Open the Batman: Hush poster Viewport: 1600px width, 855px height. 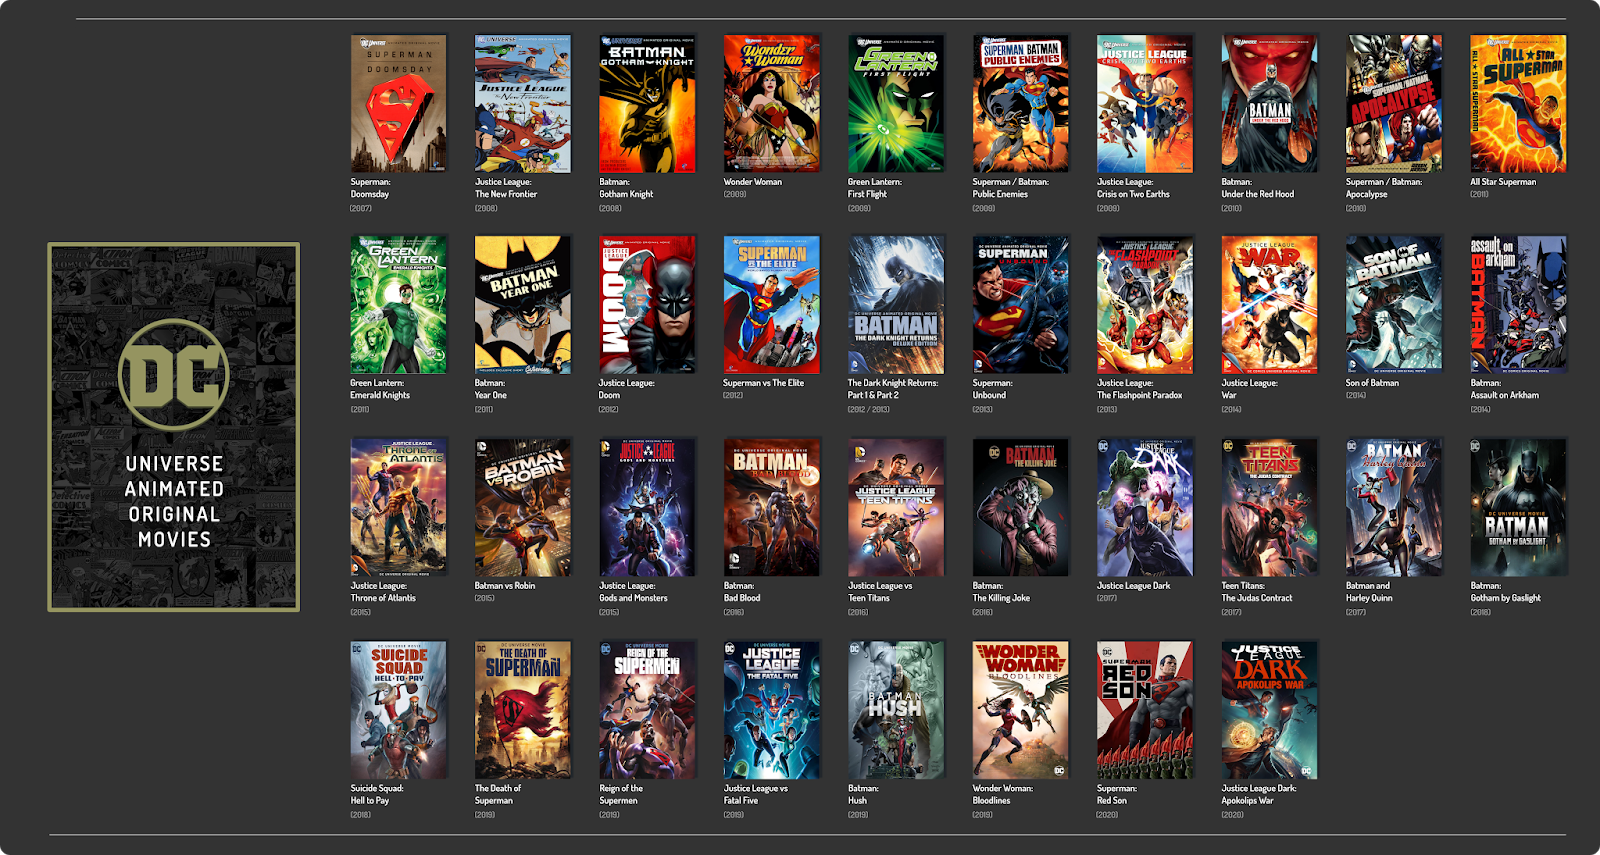896,710
